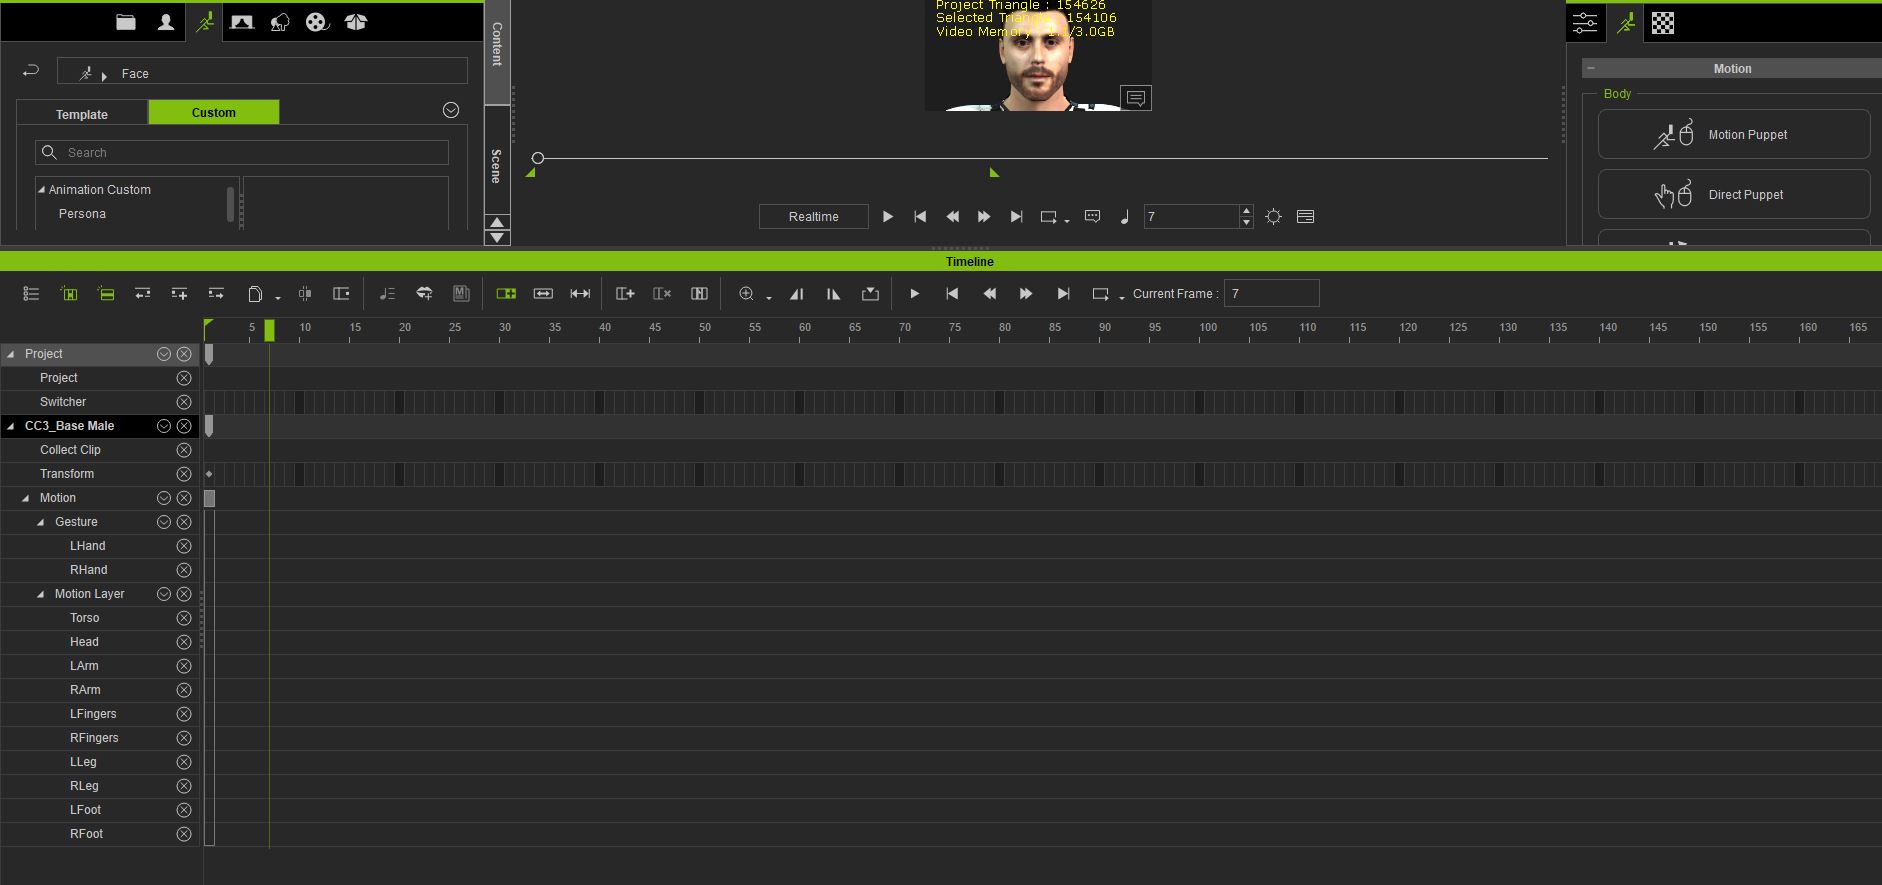Click the Direct Puppet button
The image size is (1882, 885).
click(1734, 194)
